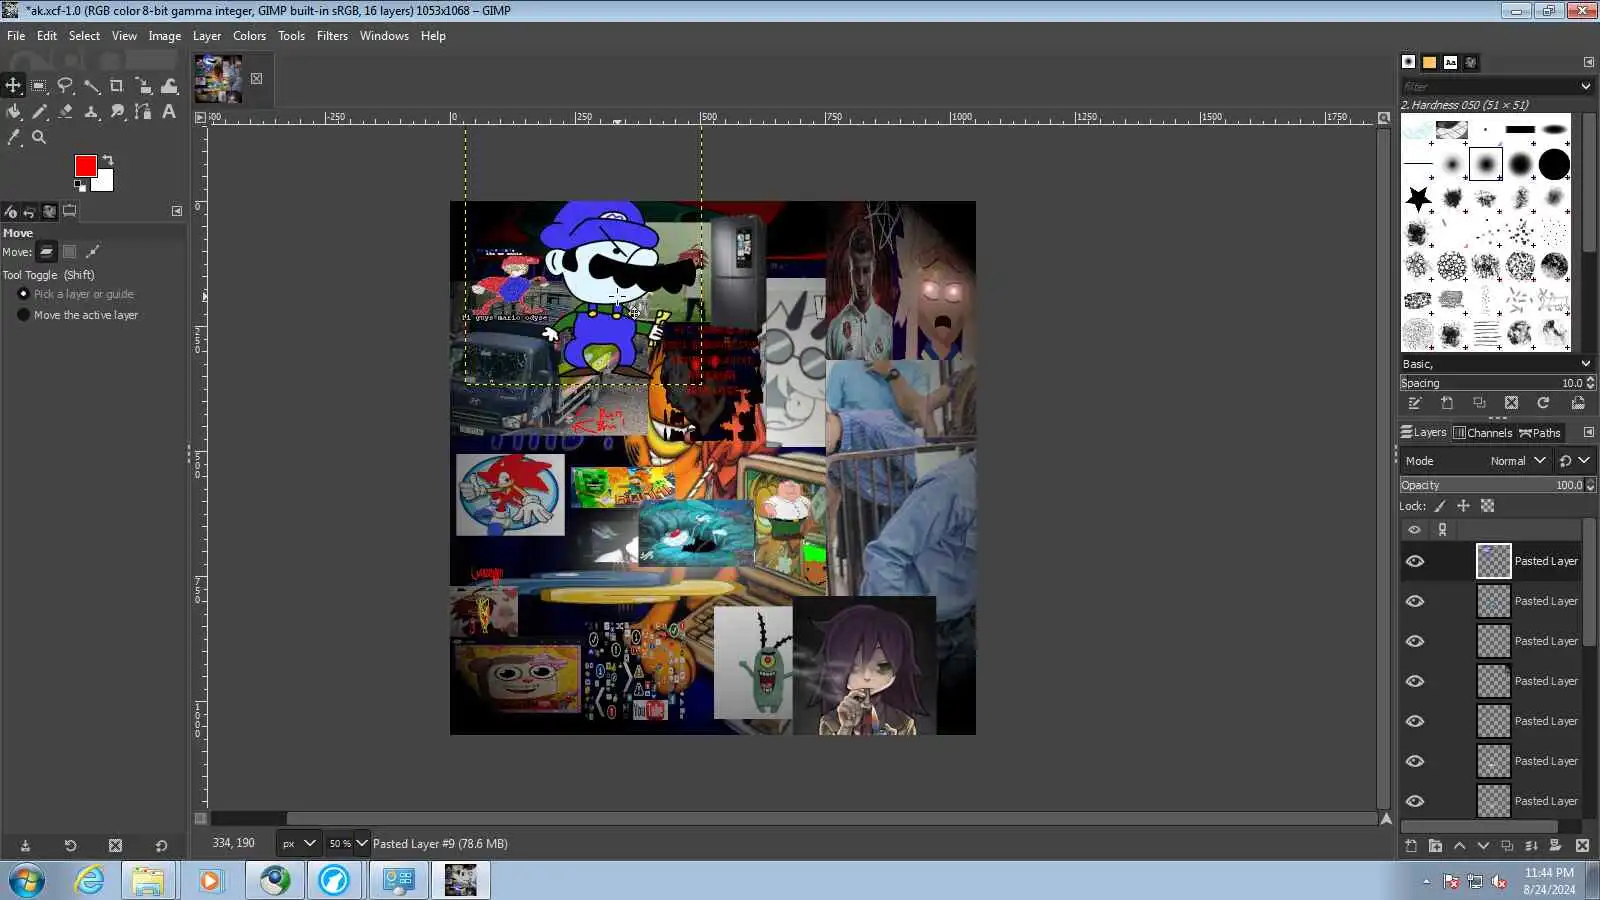This screenshot has height=900, width=1600.
Task: Hide the topmost highlighted Pasted Layer
Action: [x=1415, y=561]
